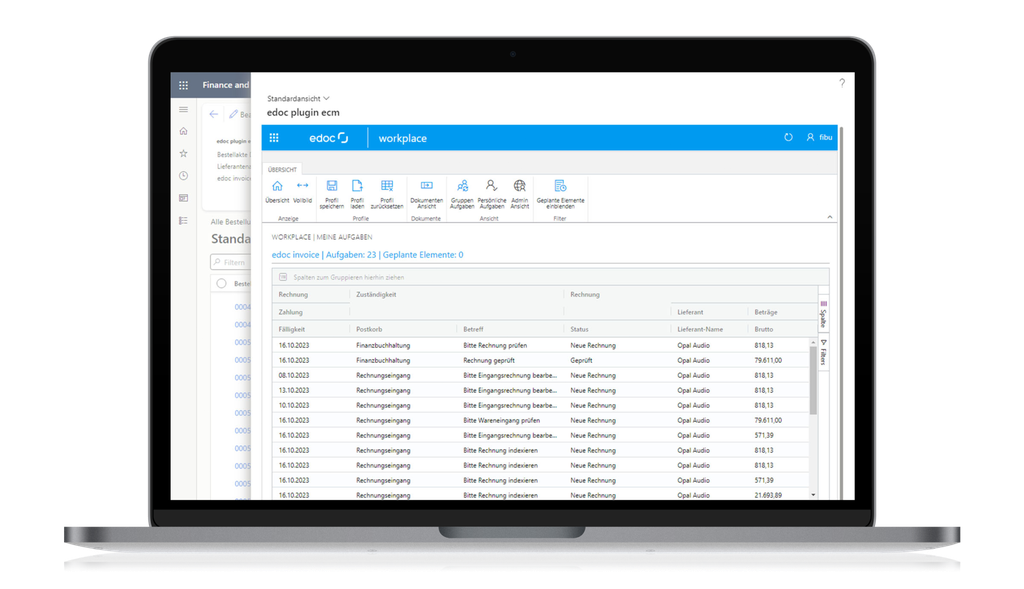Viewport: 1024px width, 589px height.
Task: Go to Home in the Finance sidebar
Action: (184, 131)
